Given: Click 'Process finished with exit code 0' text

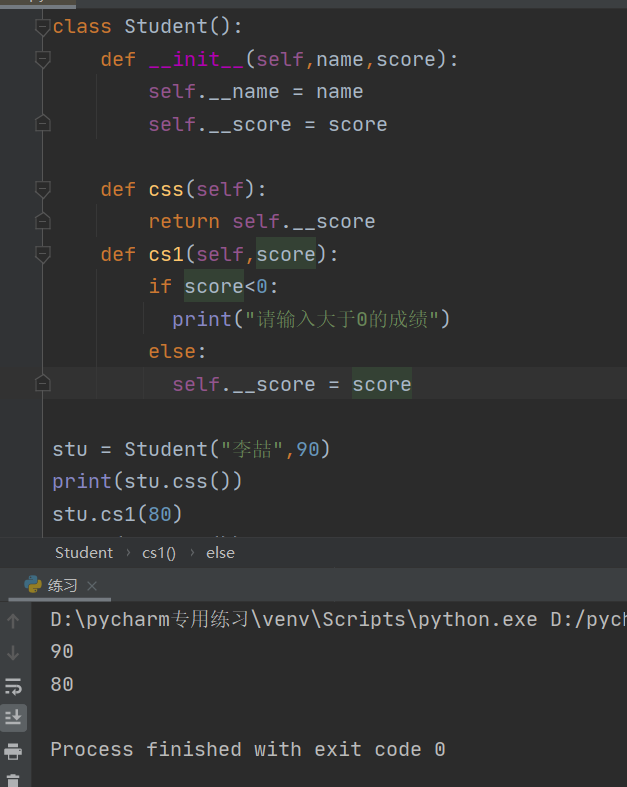Looking at the screenshot, I should coord(247,749).
